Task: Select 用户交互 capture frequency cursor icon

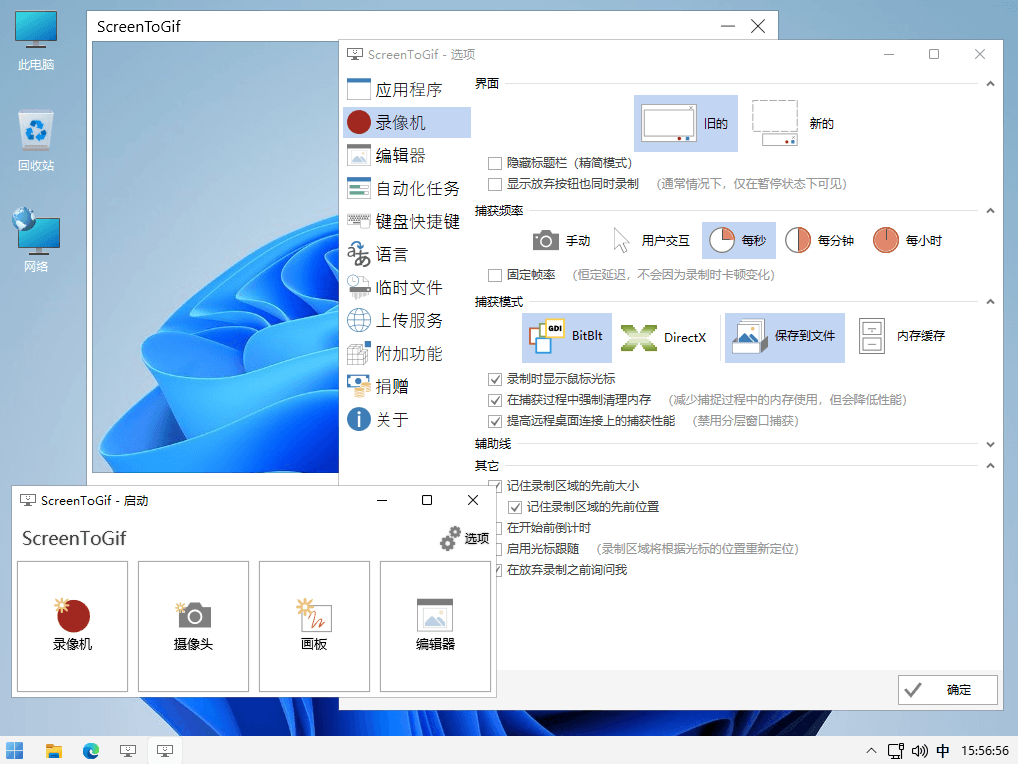Action: tap(621, 241)
